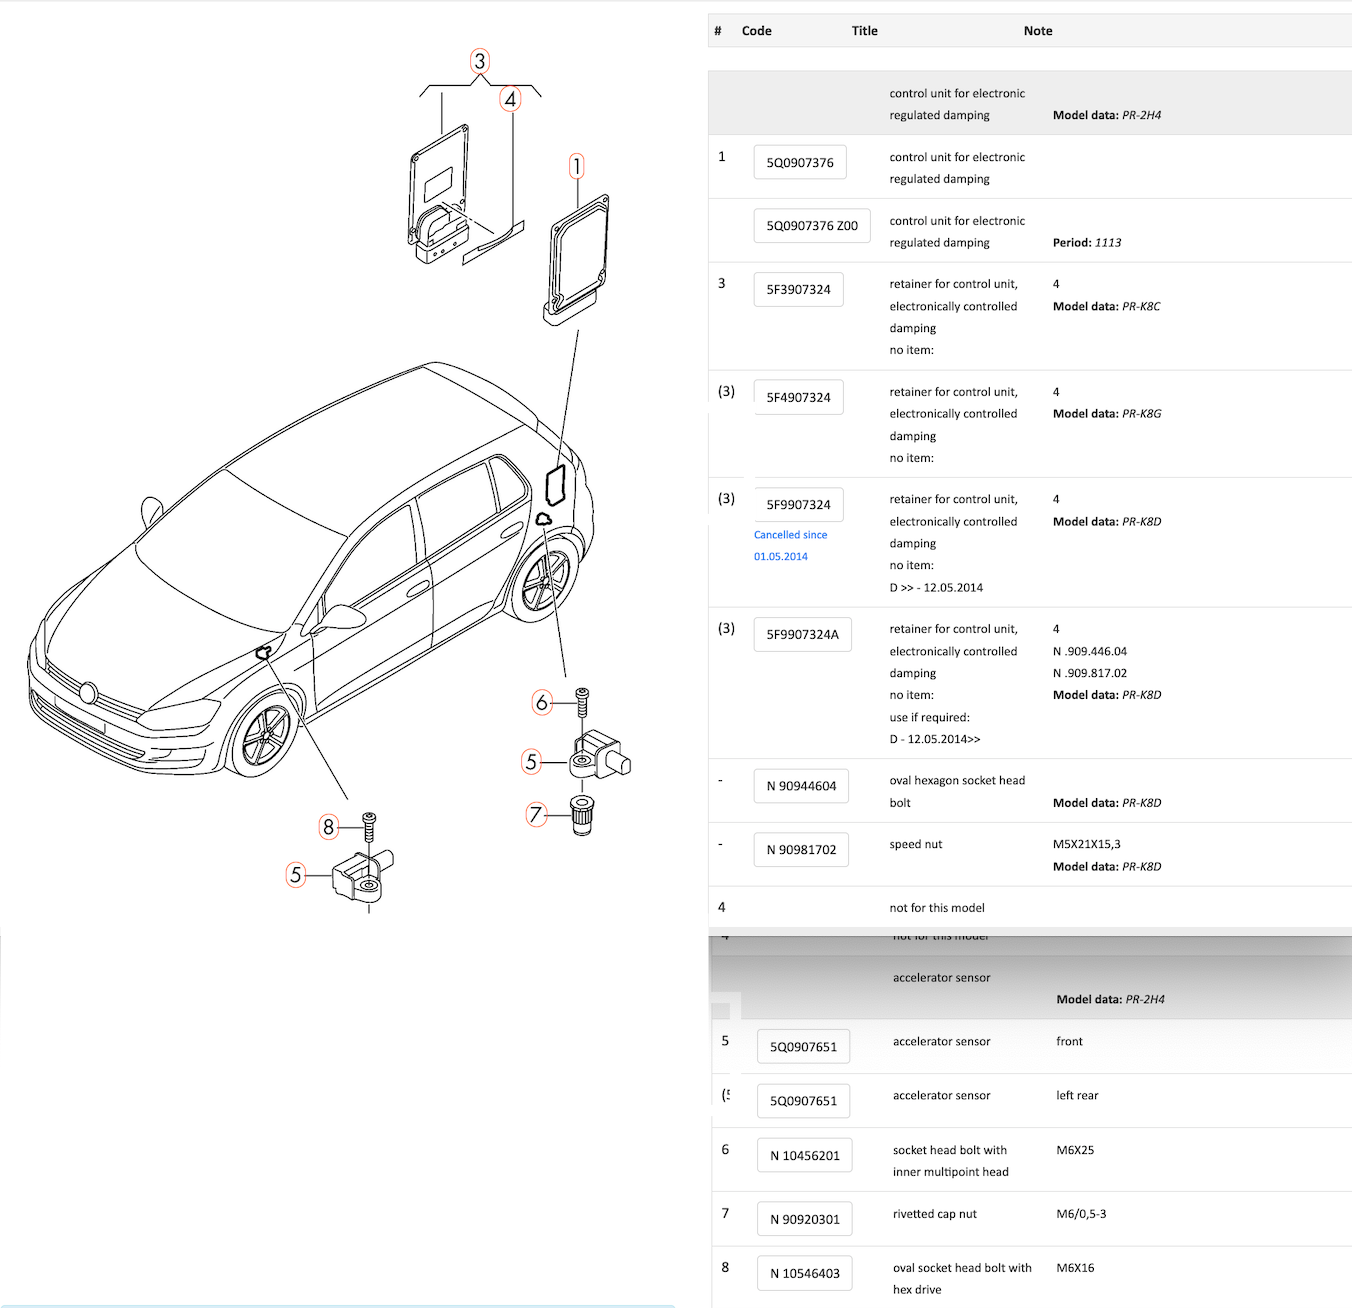Click the 'Cancelled since 01.05.2014' link

[790, 546]
